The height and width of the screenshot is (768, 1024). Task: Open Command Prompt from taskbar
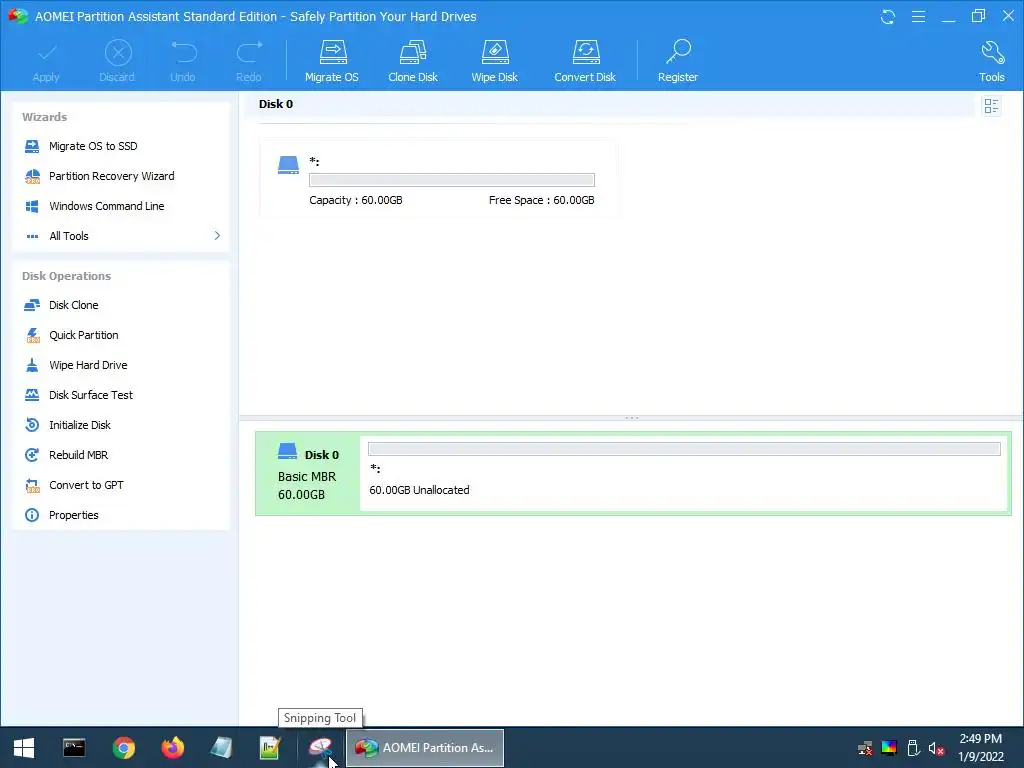[74, 748]
